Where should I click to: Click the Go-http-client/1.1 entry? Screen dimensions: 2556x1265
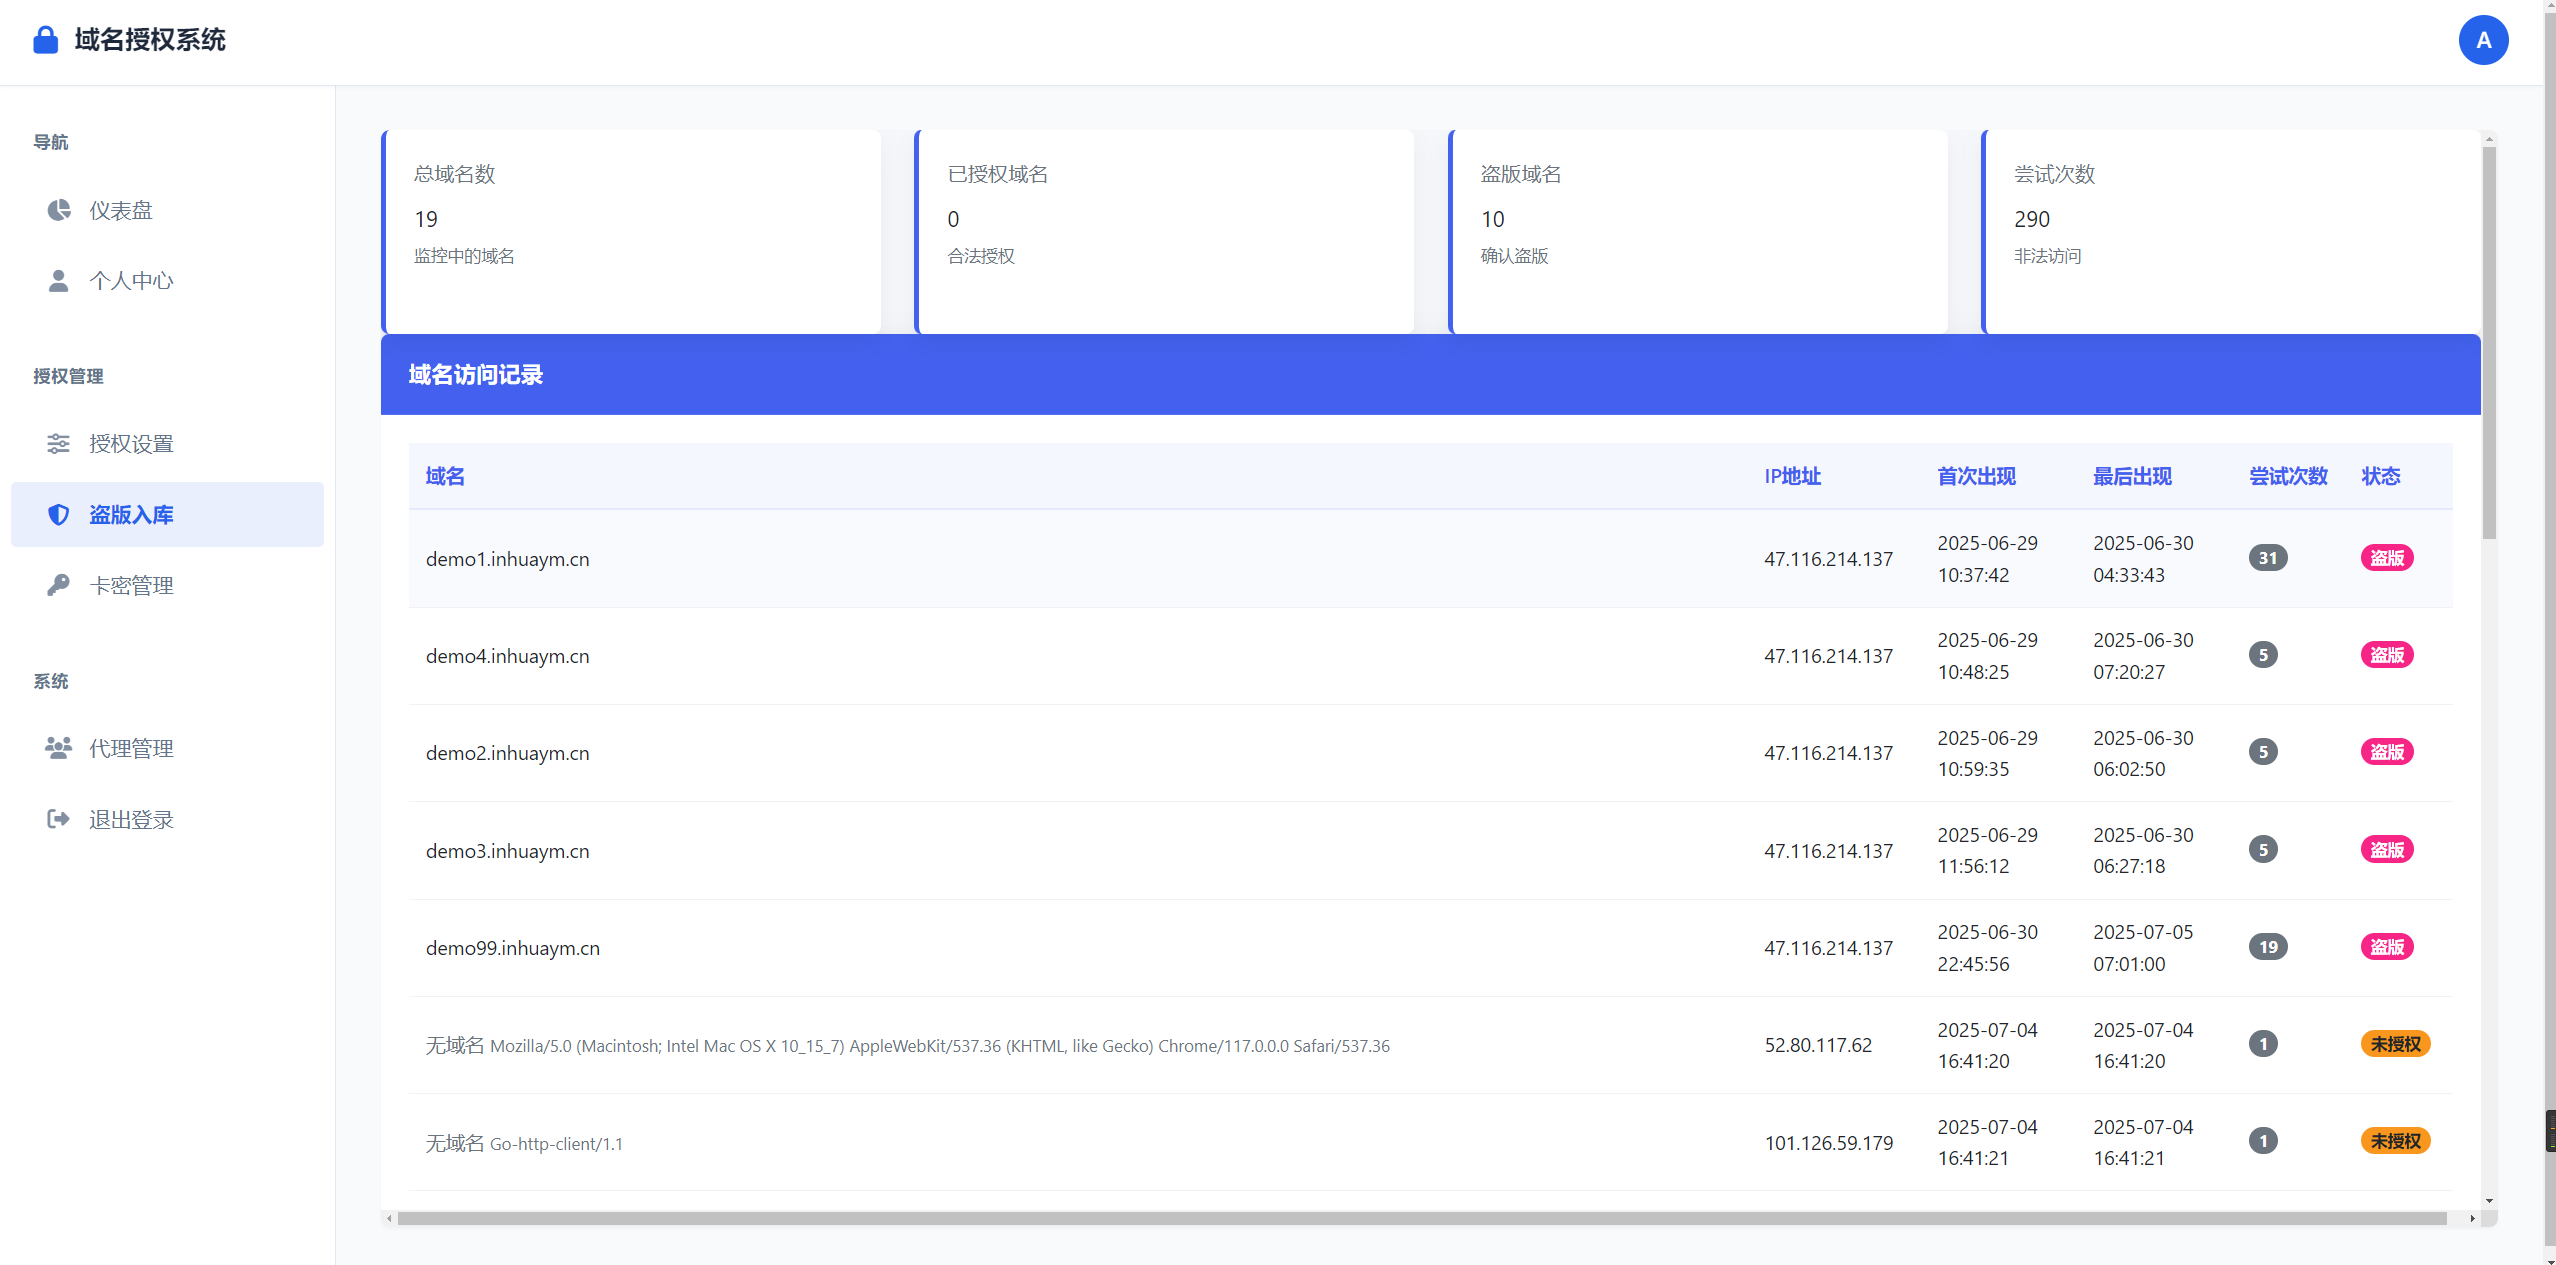[556, 1144]
